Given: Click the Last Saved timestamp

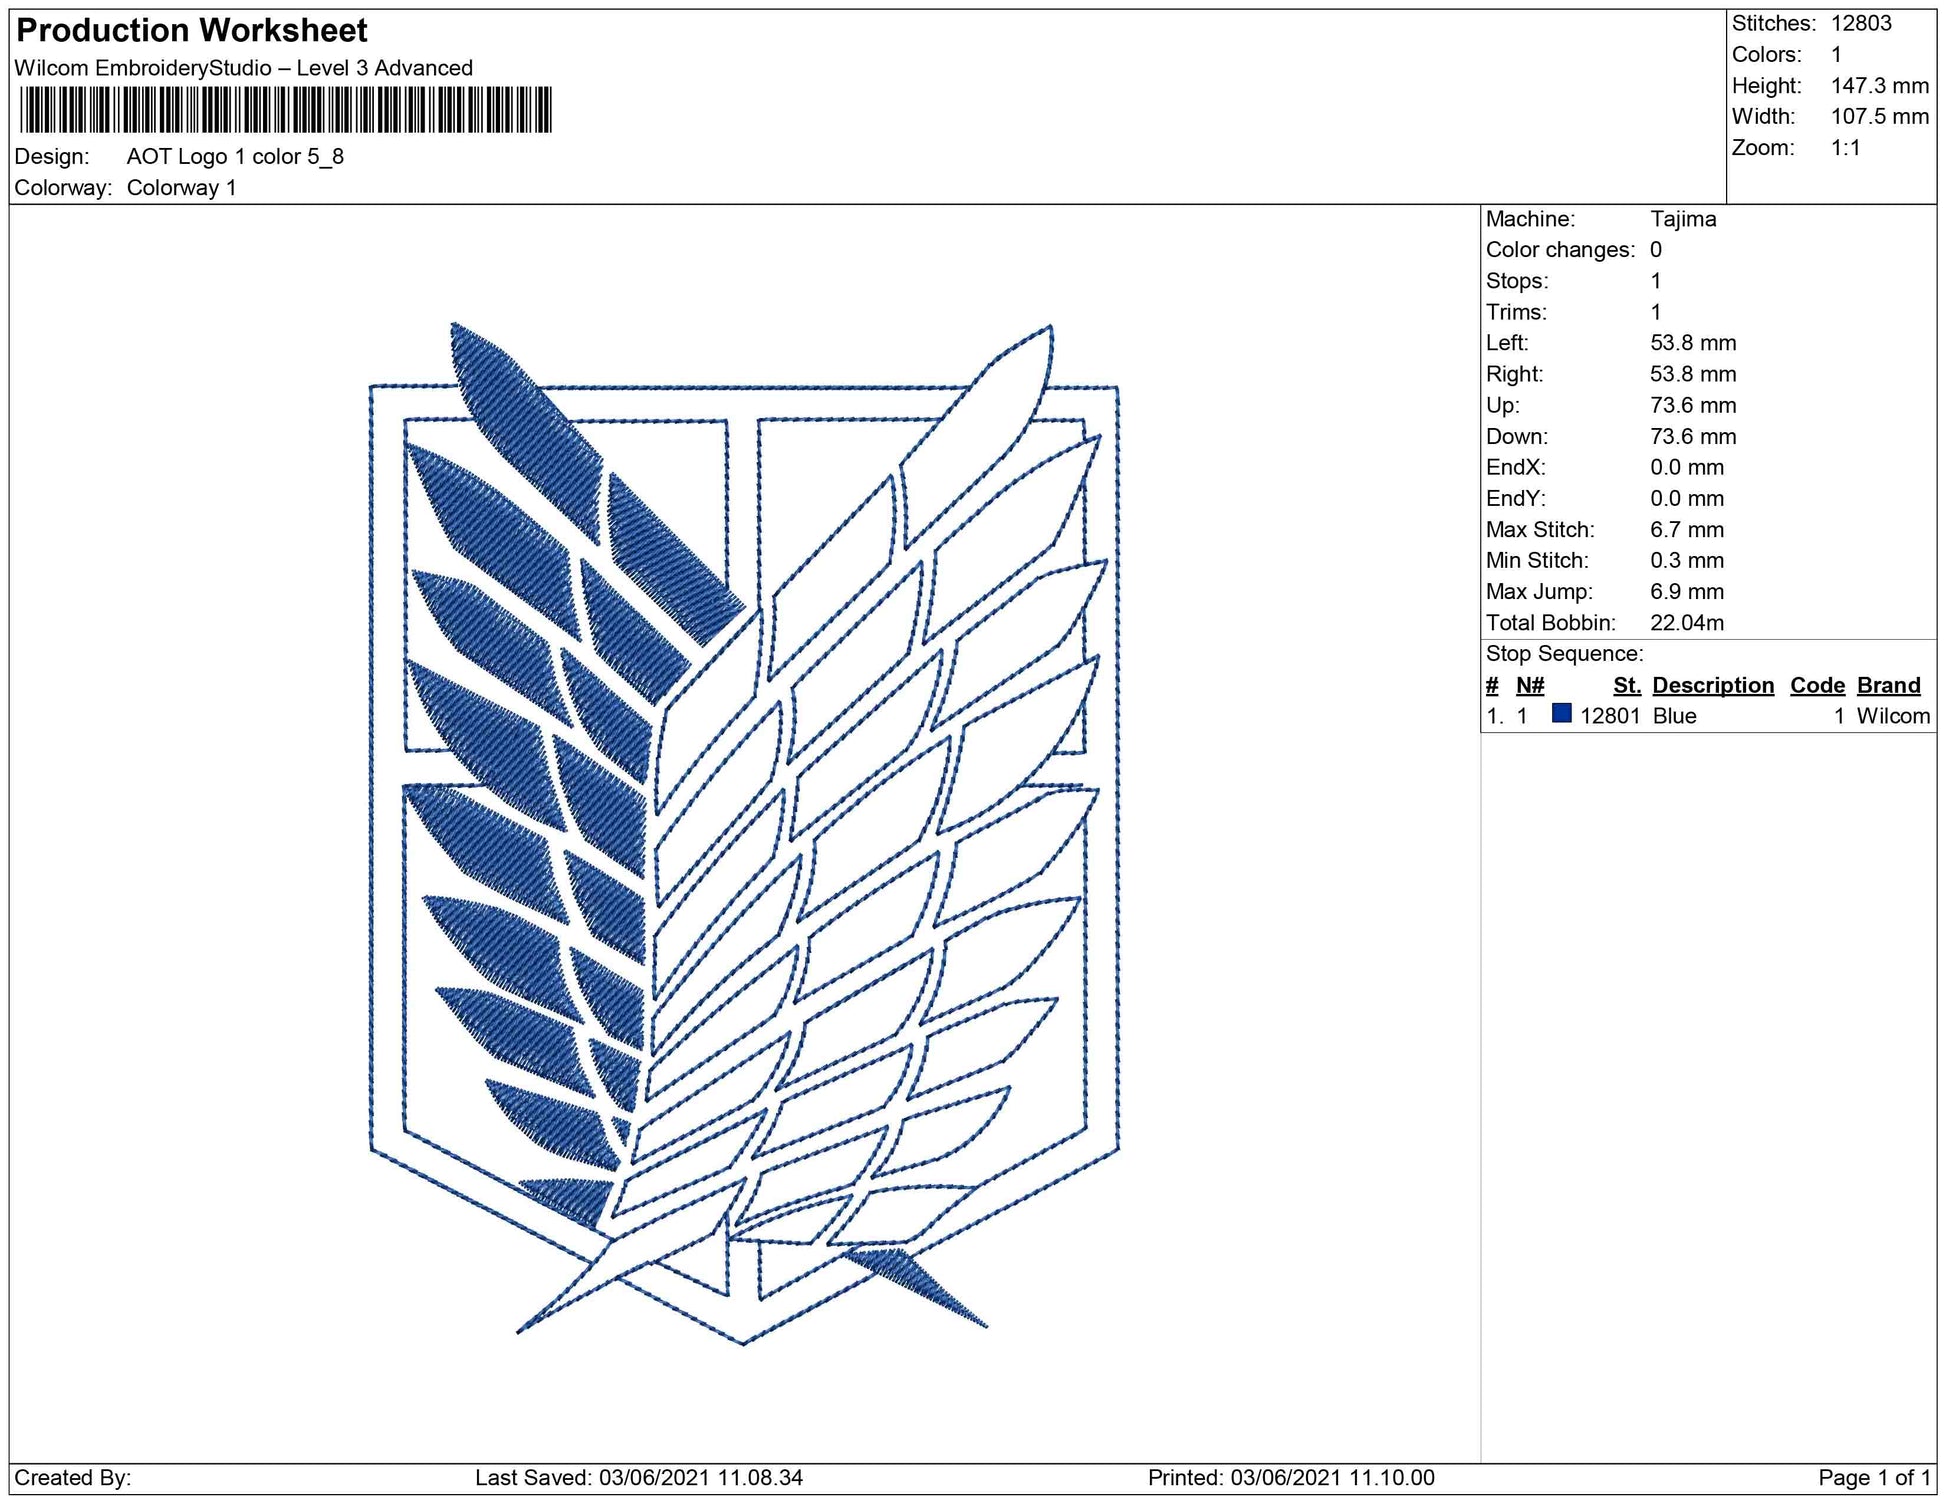Looking at the screenshot, I should click(x=638, y=1477).
